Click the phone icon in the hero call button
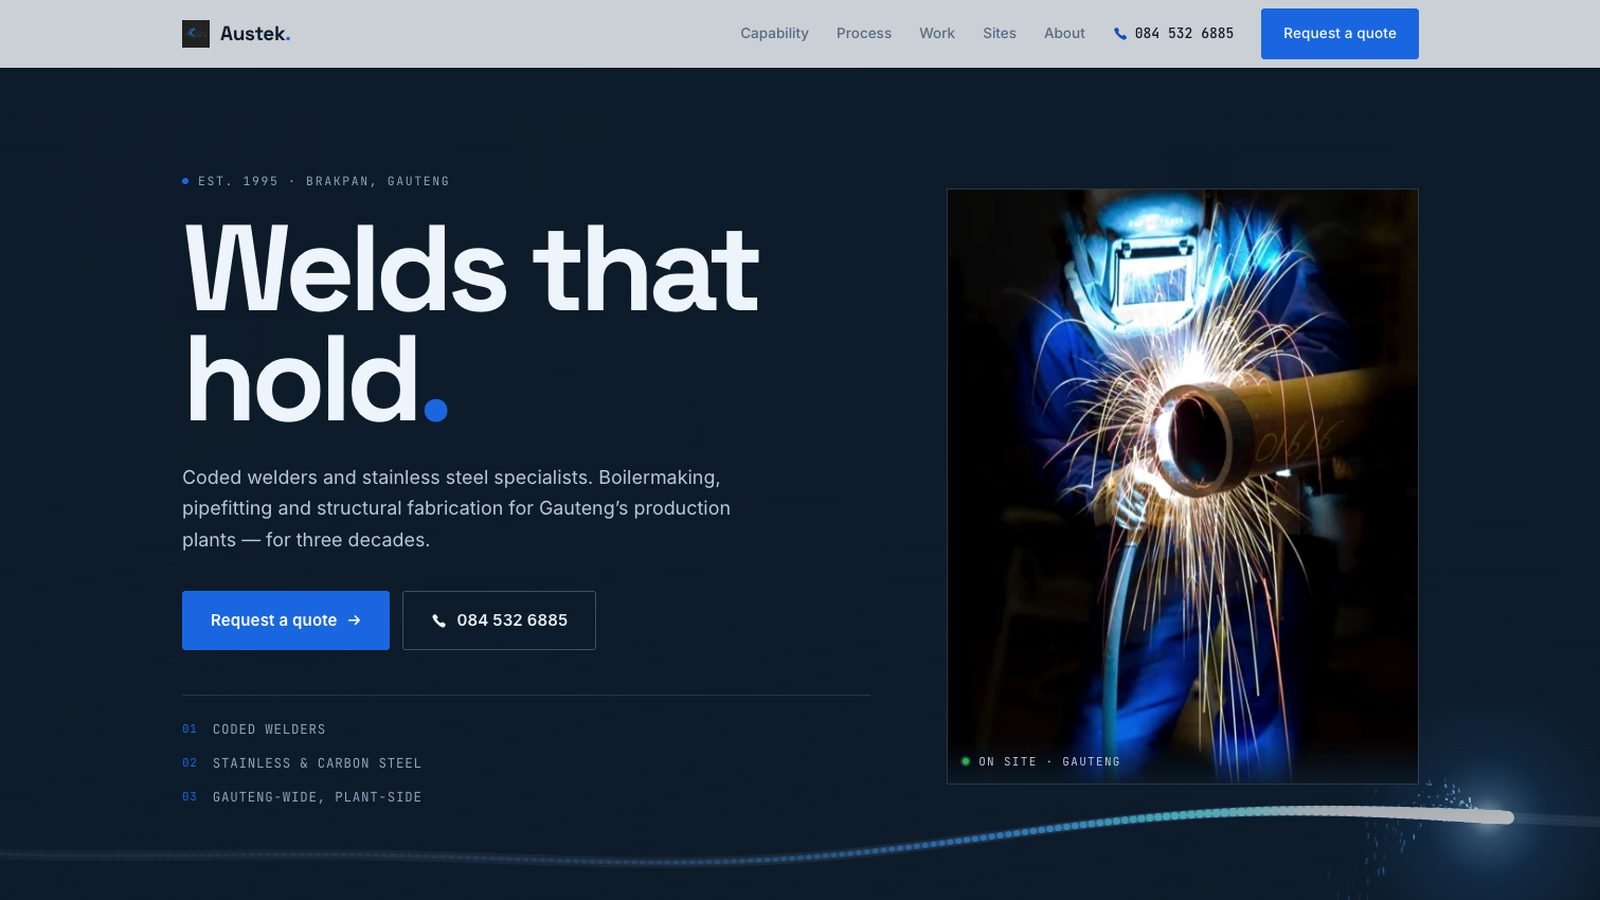The image size is (1600, 900). [439, 621]
